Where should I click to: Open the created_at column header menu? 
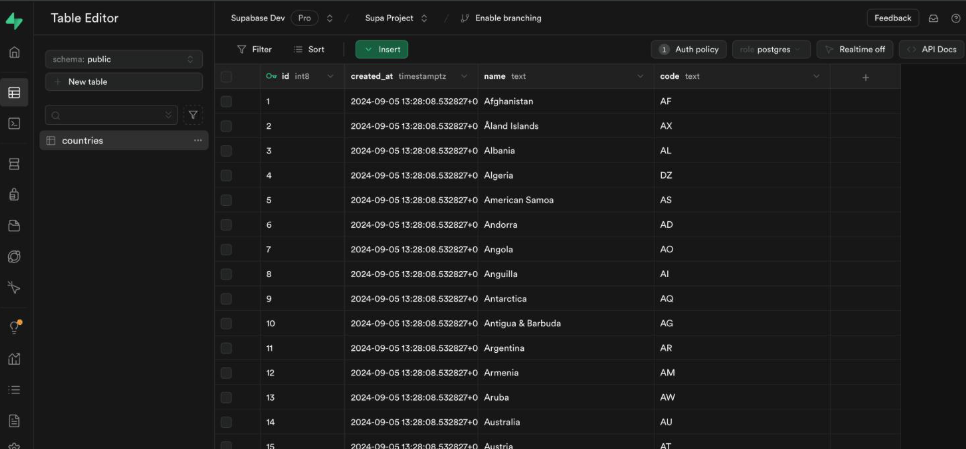click(464, 76)
